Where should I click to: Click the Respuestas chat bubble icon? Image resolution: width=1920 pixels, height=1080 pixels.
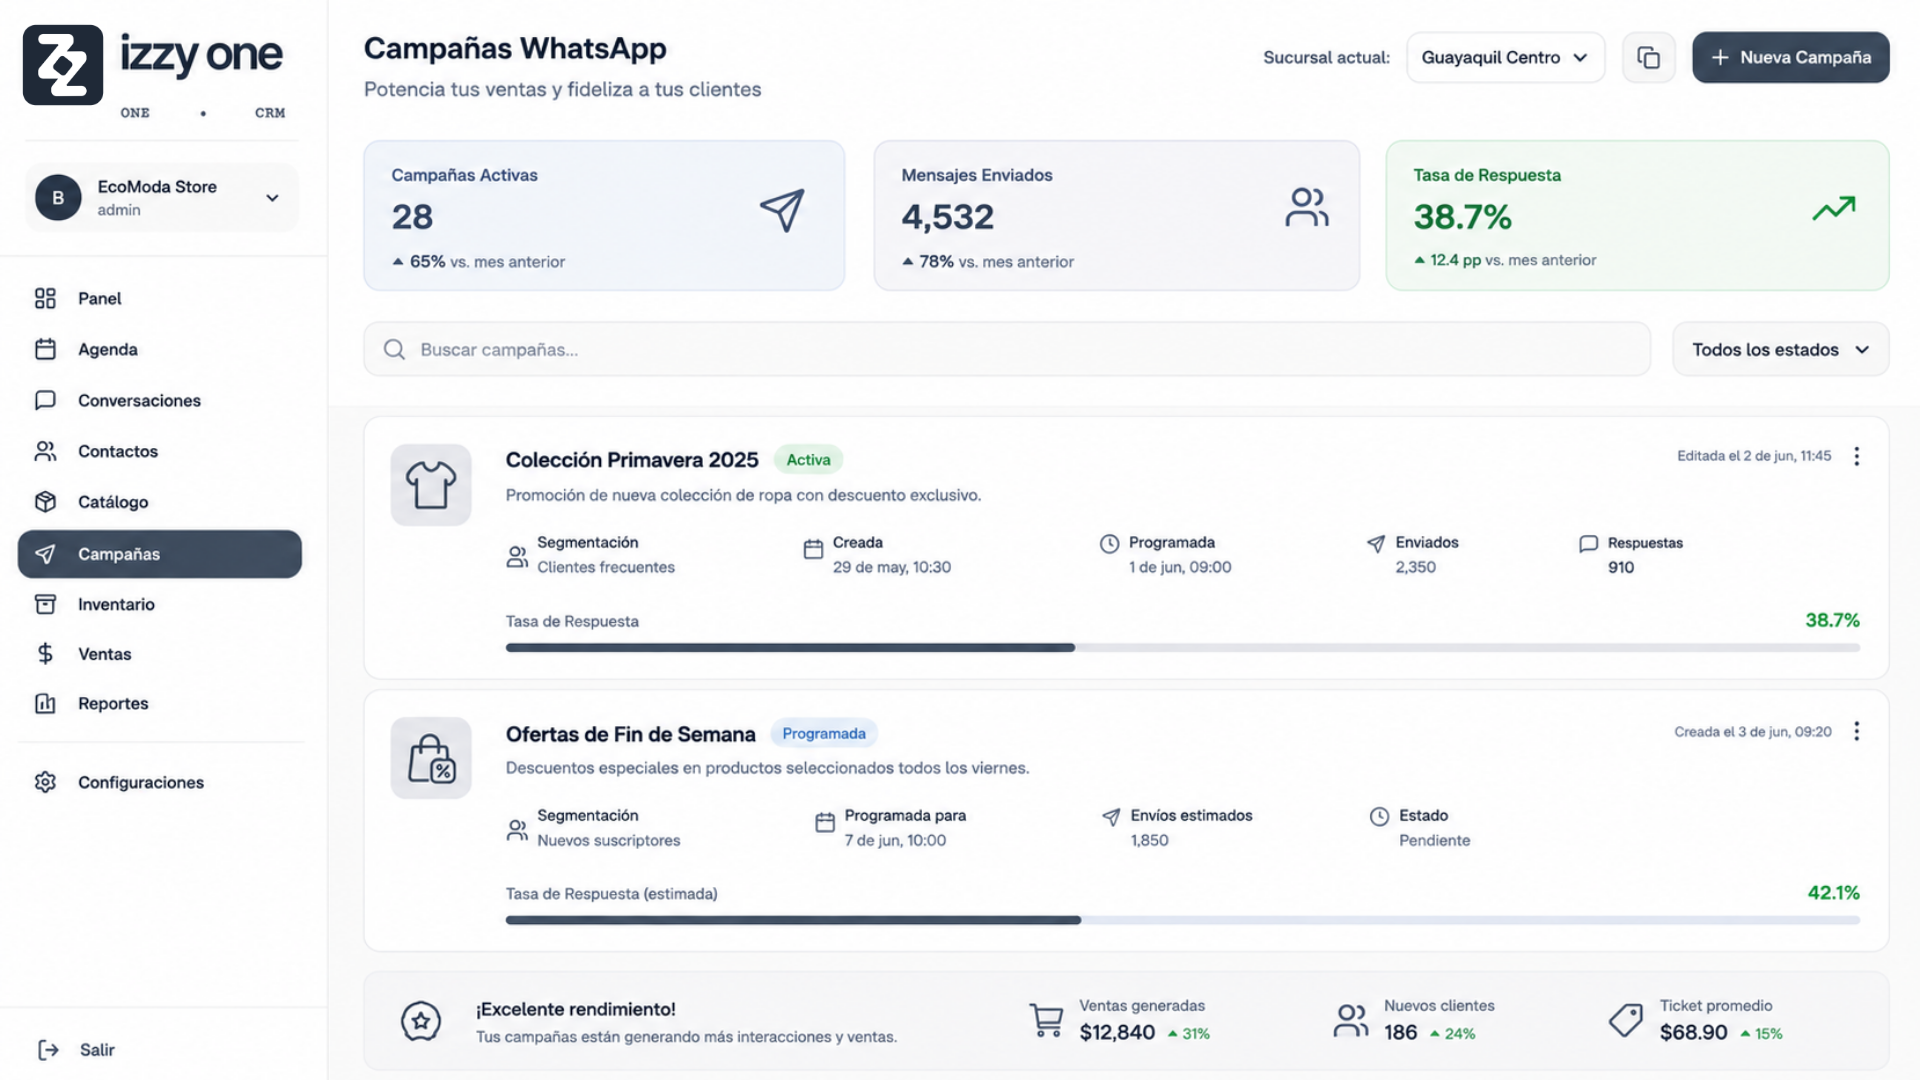(1588, 544)
